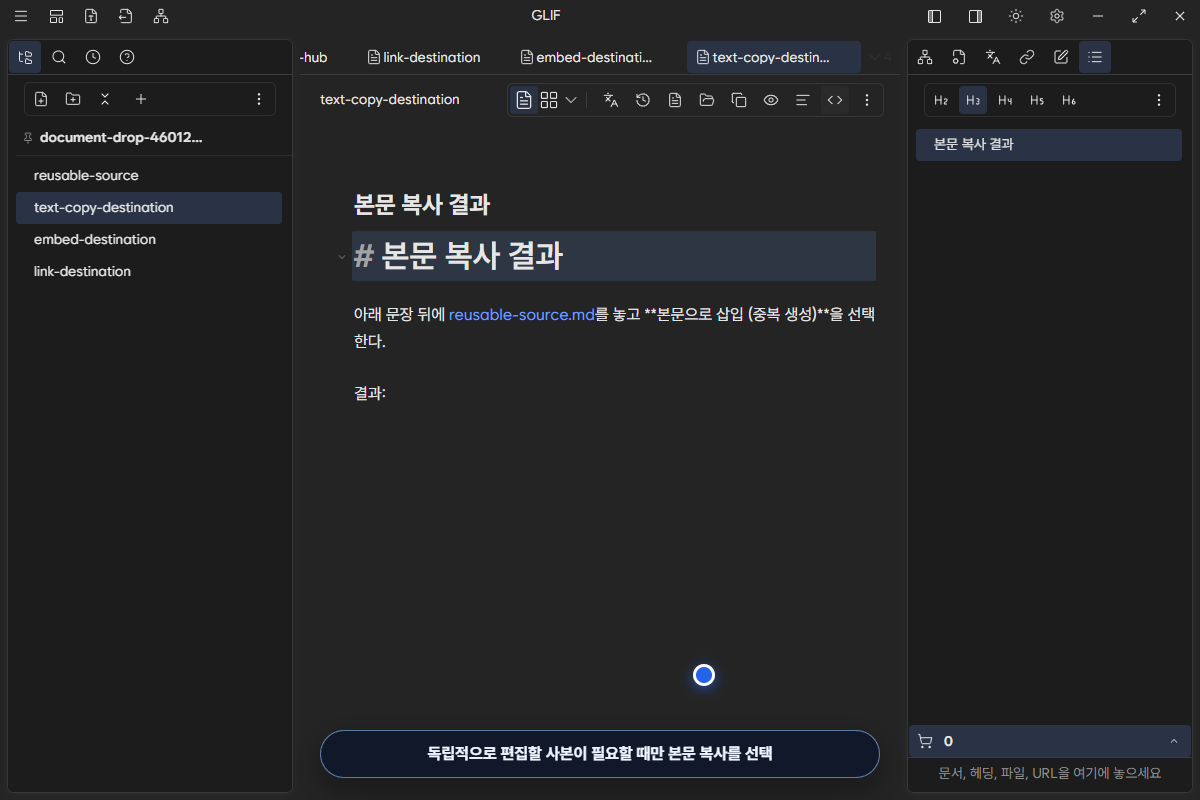Click the translate icon in editor toolbar
1200x800 pixels.
tap(611, 99)
